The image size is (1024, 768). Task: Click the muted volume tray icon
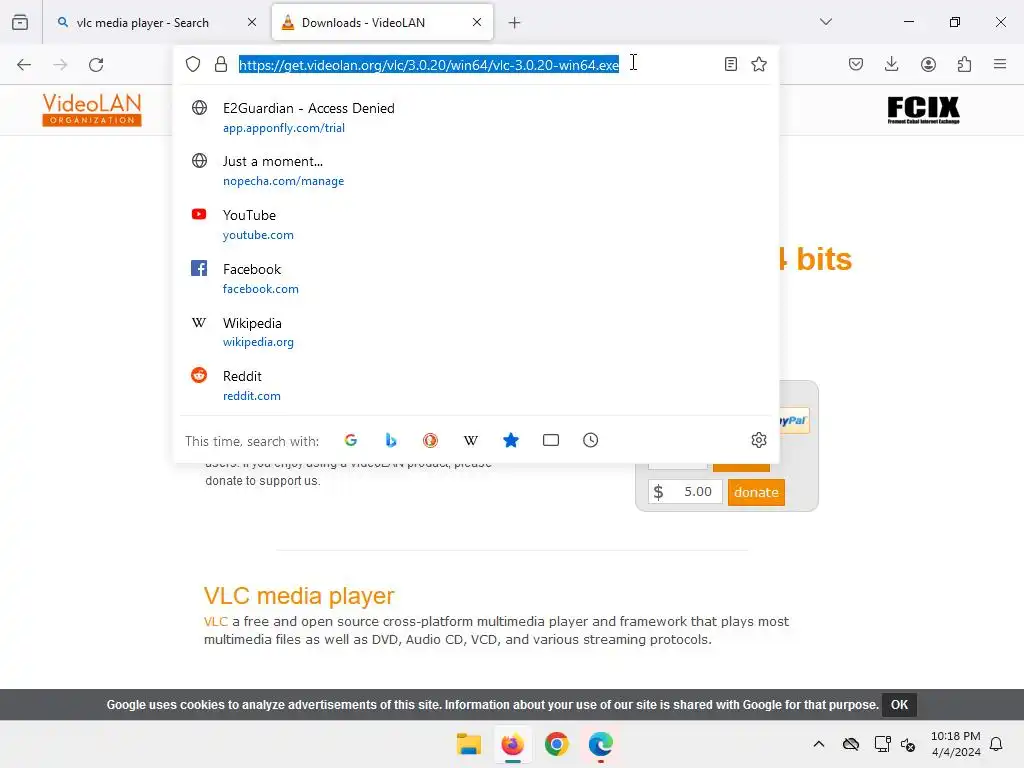908,744
